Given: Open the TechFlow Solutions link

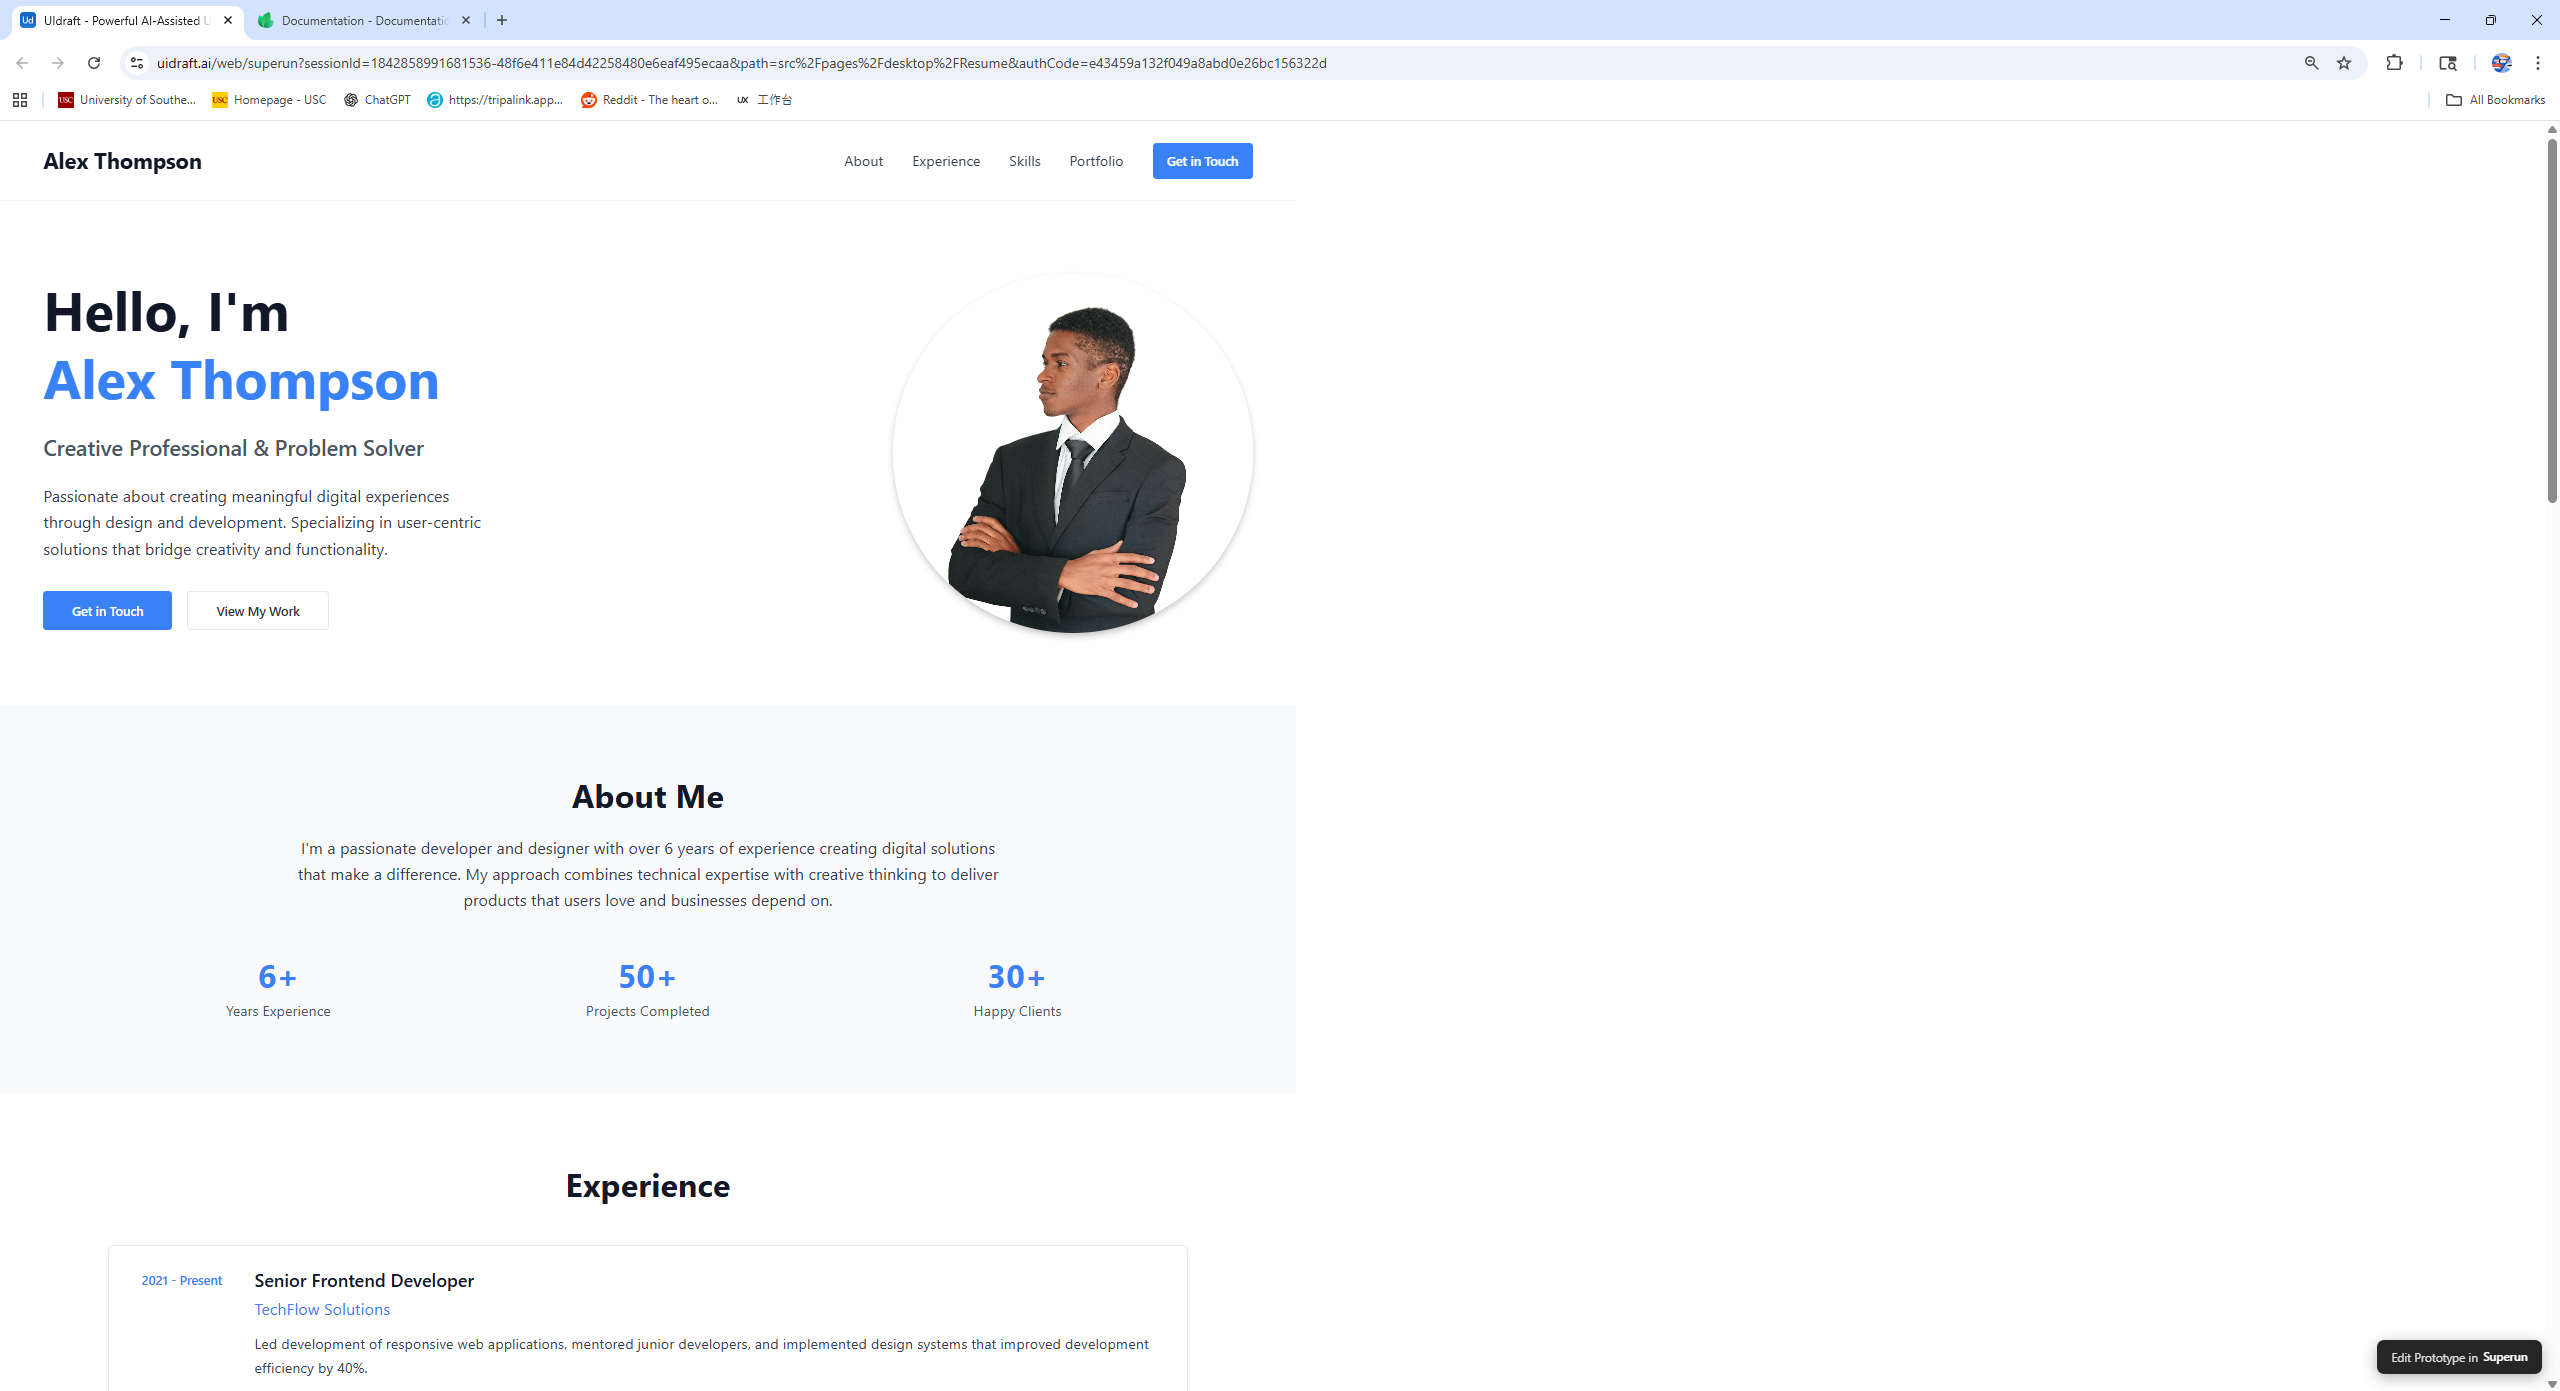Looking at the screenshot, I should (x=322, y=1309).
